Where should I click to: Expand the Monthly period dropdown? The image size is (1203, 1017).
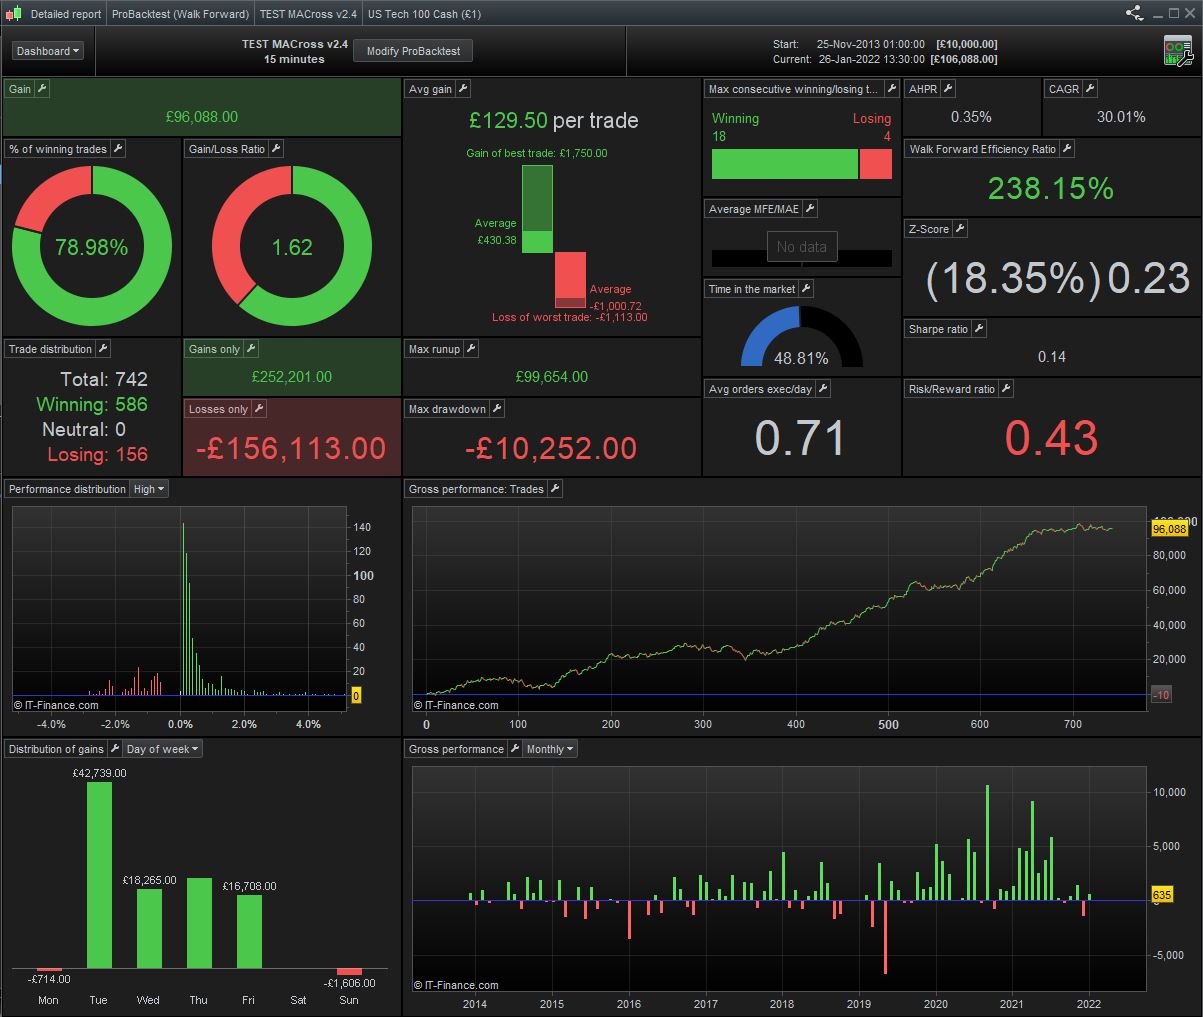[x=550, y=749]
